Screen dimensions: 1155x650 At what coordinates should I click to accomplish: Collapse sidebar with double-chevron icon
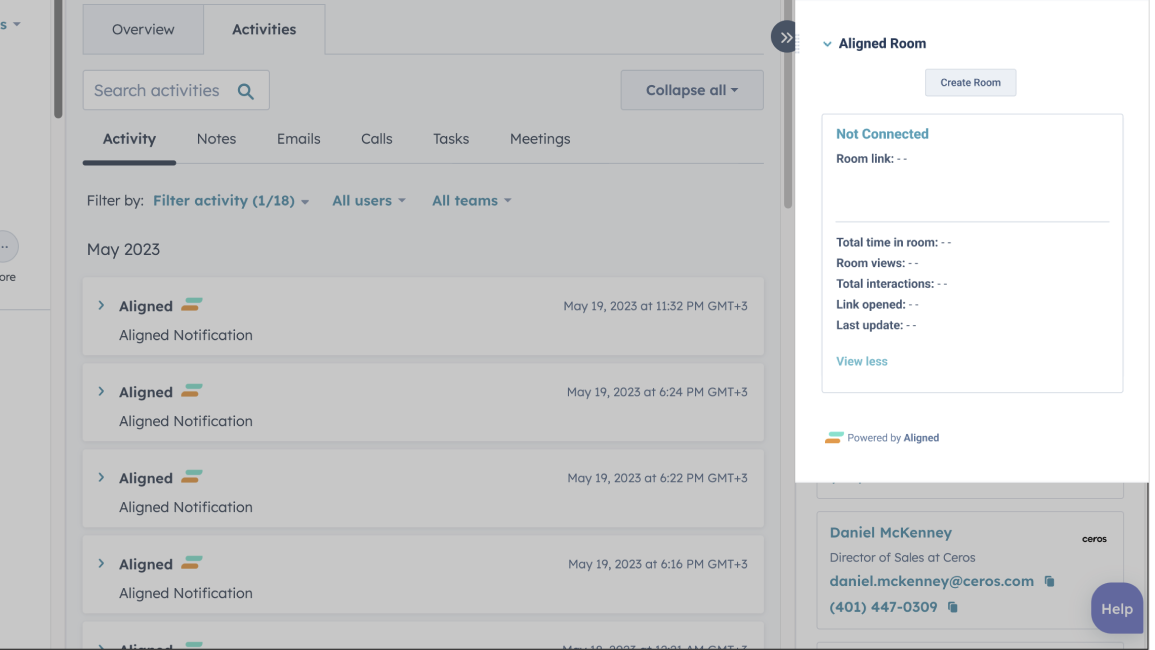786,37
